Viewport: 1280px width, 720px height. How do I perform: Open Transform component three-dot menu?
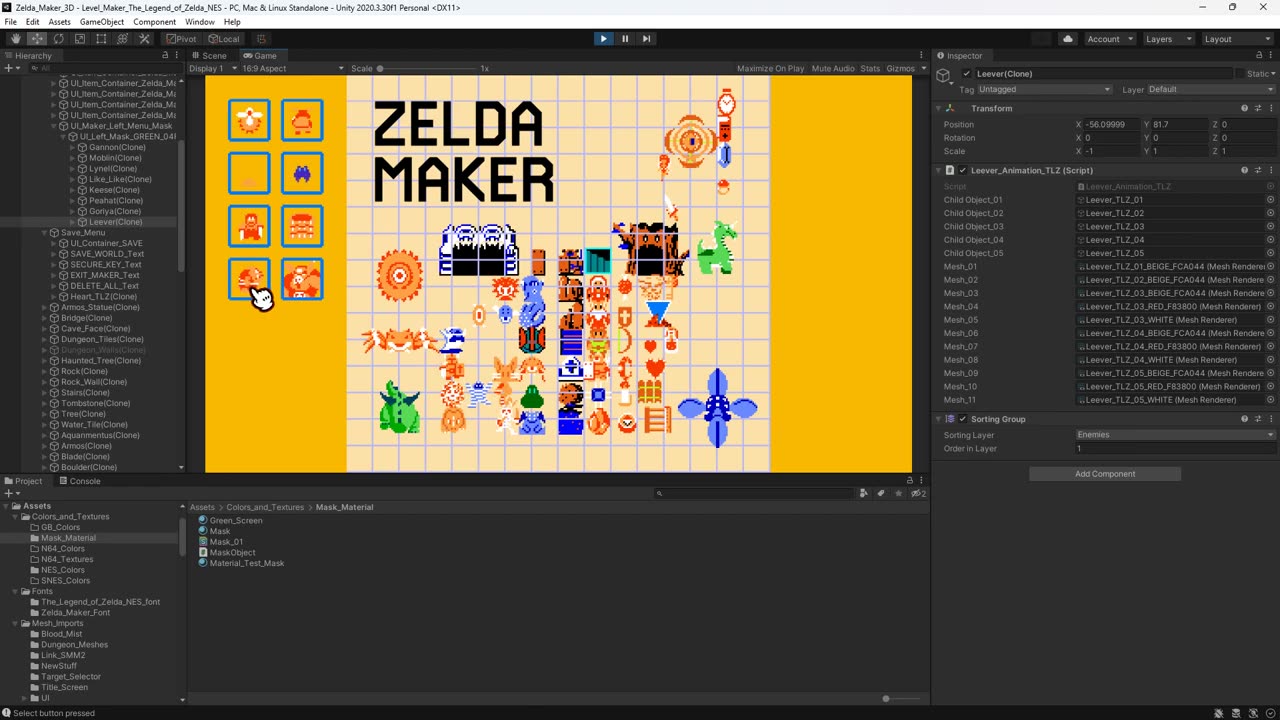point(1270,108)
